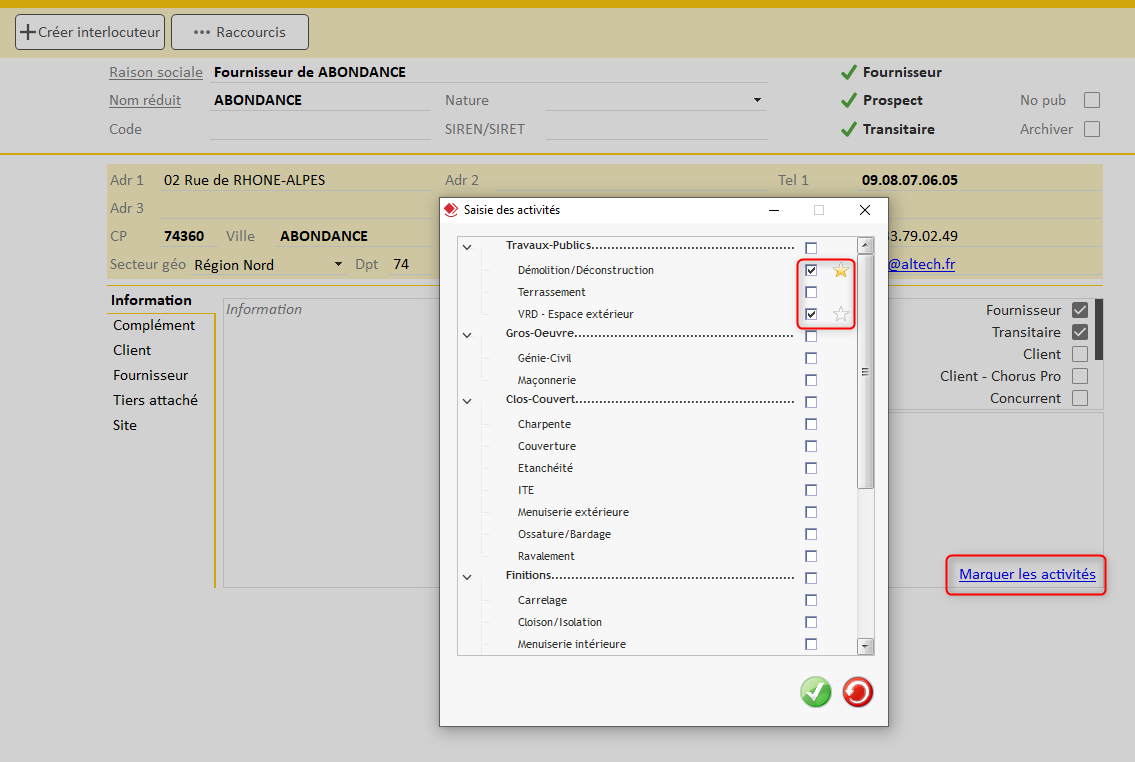The image size is (1135, 762).
Task: Open the Tiers attaché tab
Action: pyautogui.click(x=155, y=400)
